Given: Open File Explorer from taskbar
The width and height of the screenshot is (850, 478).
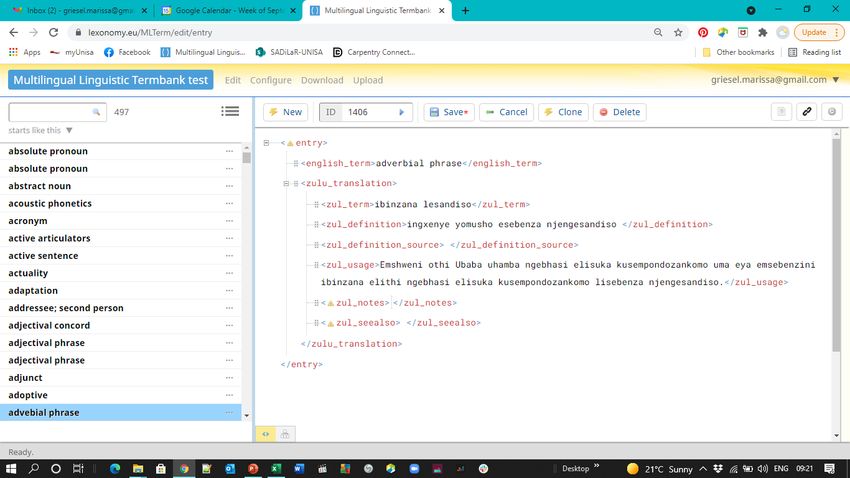Looking at the screenshot, I should (x=138, y=468).
